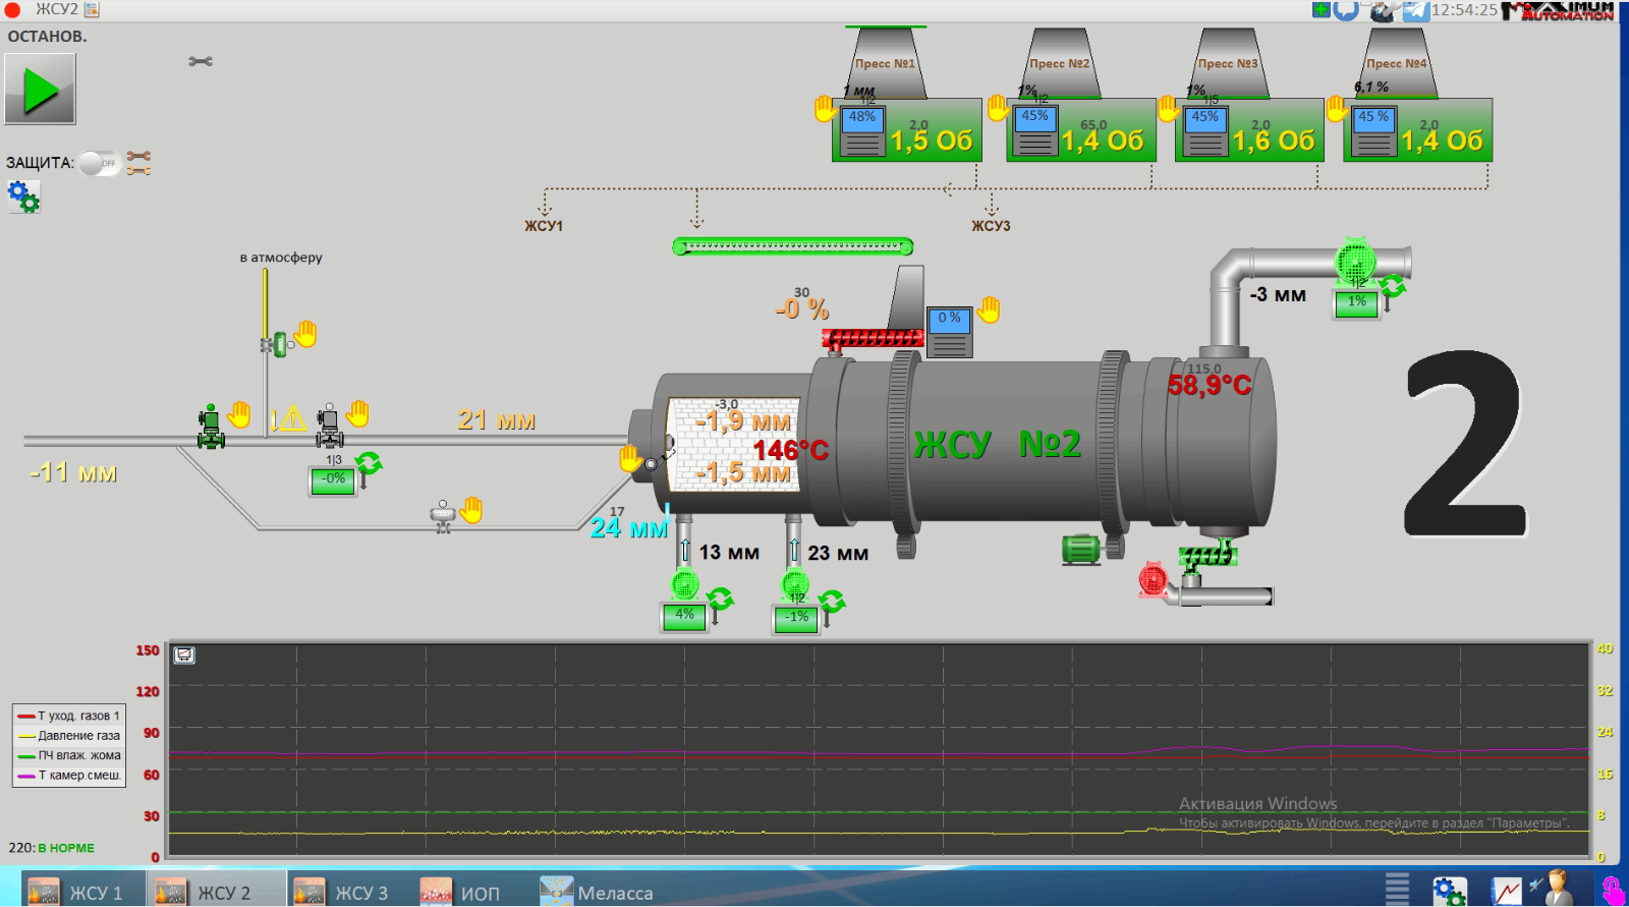
Task: Click the green discharge screw at drum outlet
Action: click(1207, 556)
